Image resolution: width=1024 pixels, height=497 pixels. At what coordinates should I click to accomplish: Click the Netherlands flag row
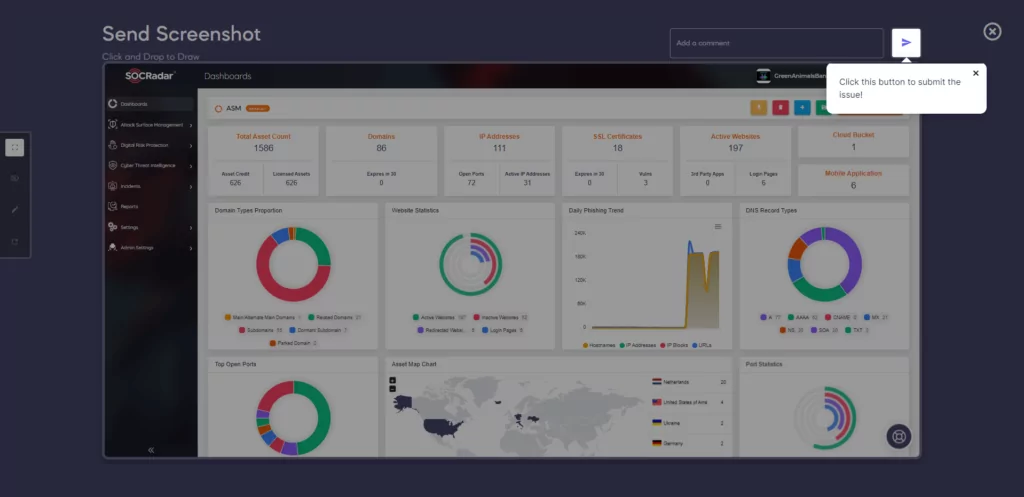(689, 381)
